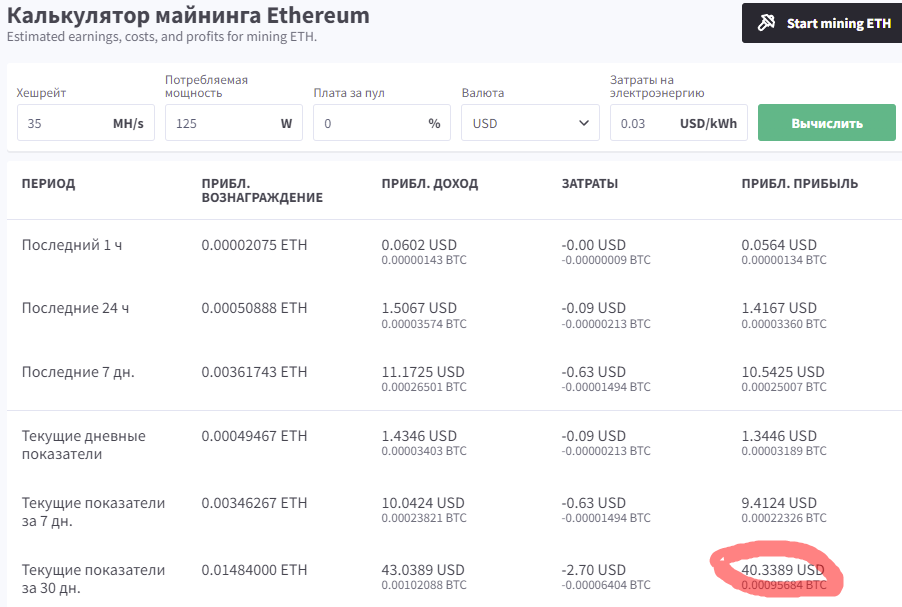
Task: Click the ПРИБЛ. ВОЗНАГРАЖДЕНИЕ column header
Action: point(261,191)
